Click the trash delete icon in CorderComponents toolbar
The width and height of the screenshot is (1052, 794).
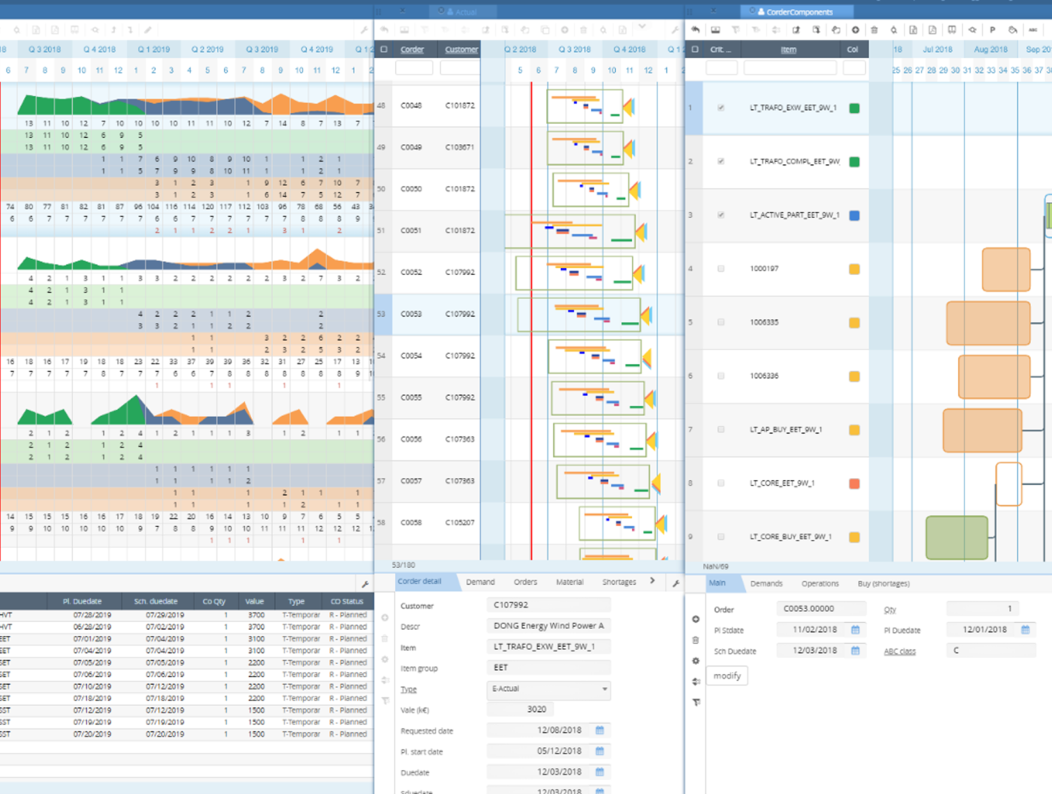coord(874,30)
